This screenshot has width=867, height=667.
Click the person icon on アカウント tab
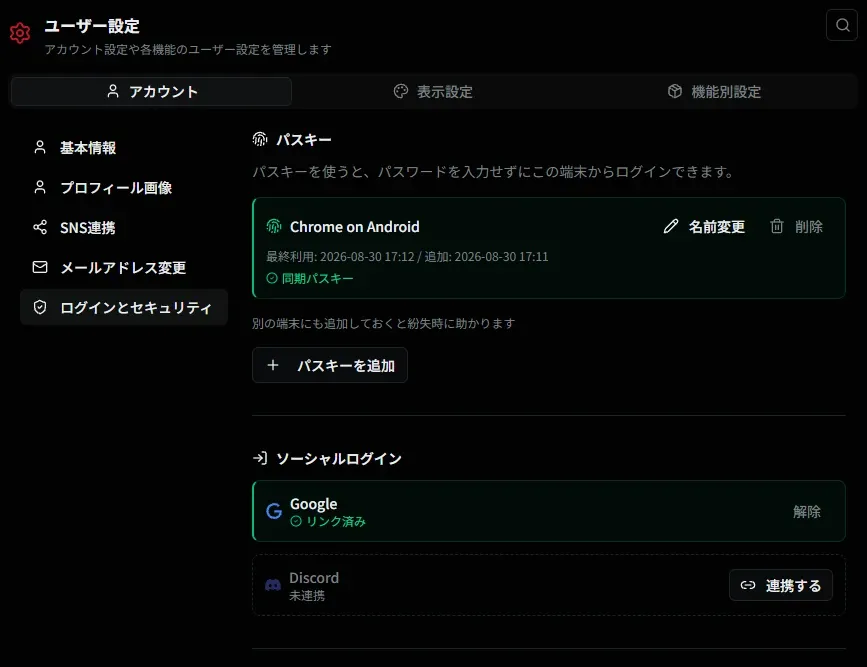click(113, 91)
